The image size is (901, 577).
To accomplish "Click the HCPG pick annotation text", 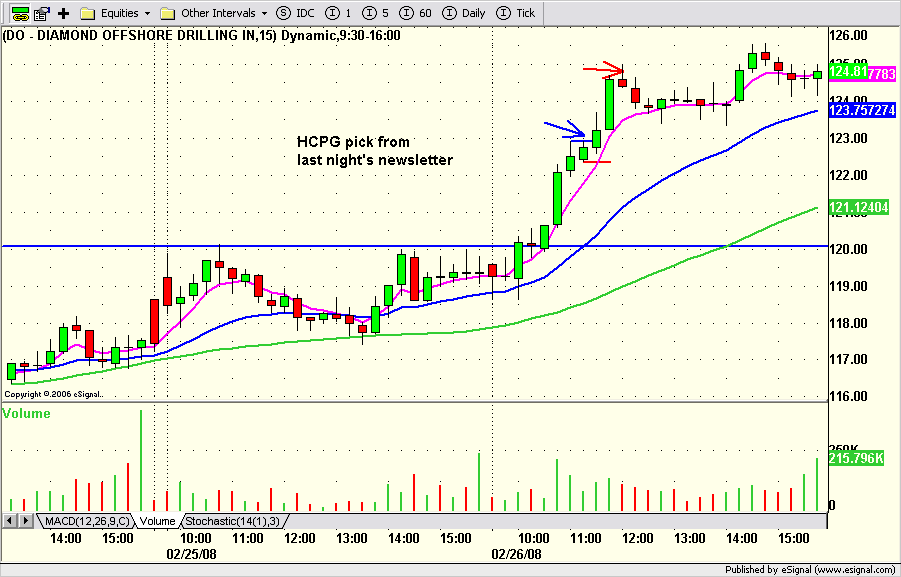I will click(375, 151).
